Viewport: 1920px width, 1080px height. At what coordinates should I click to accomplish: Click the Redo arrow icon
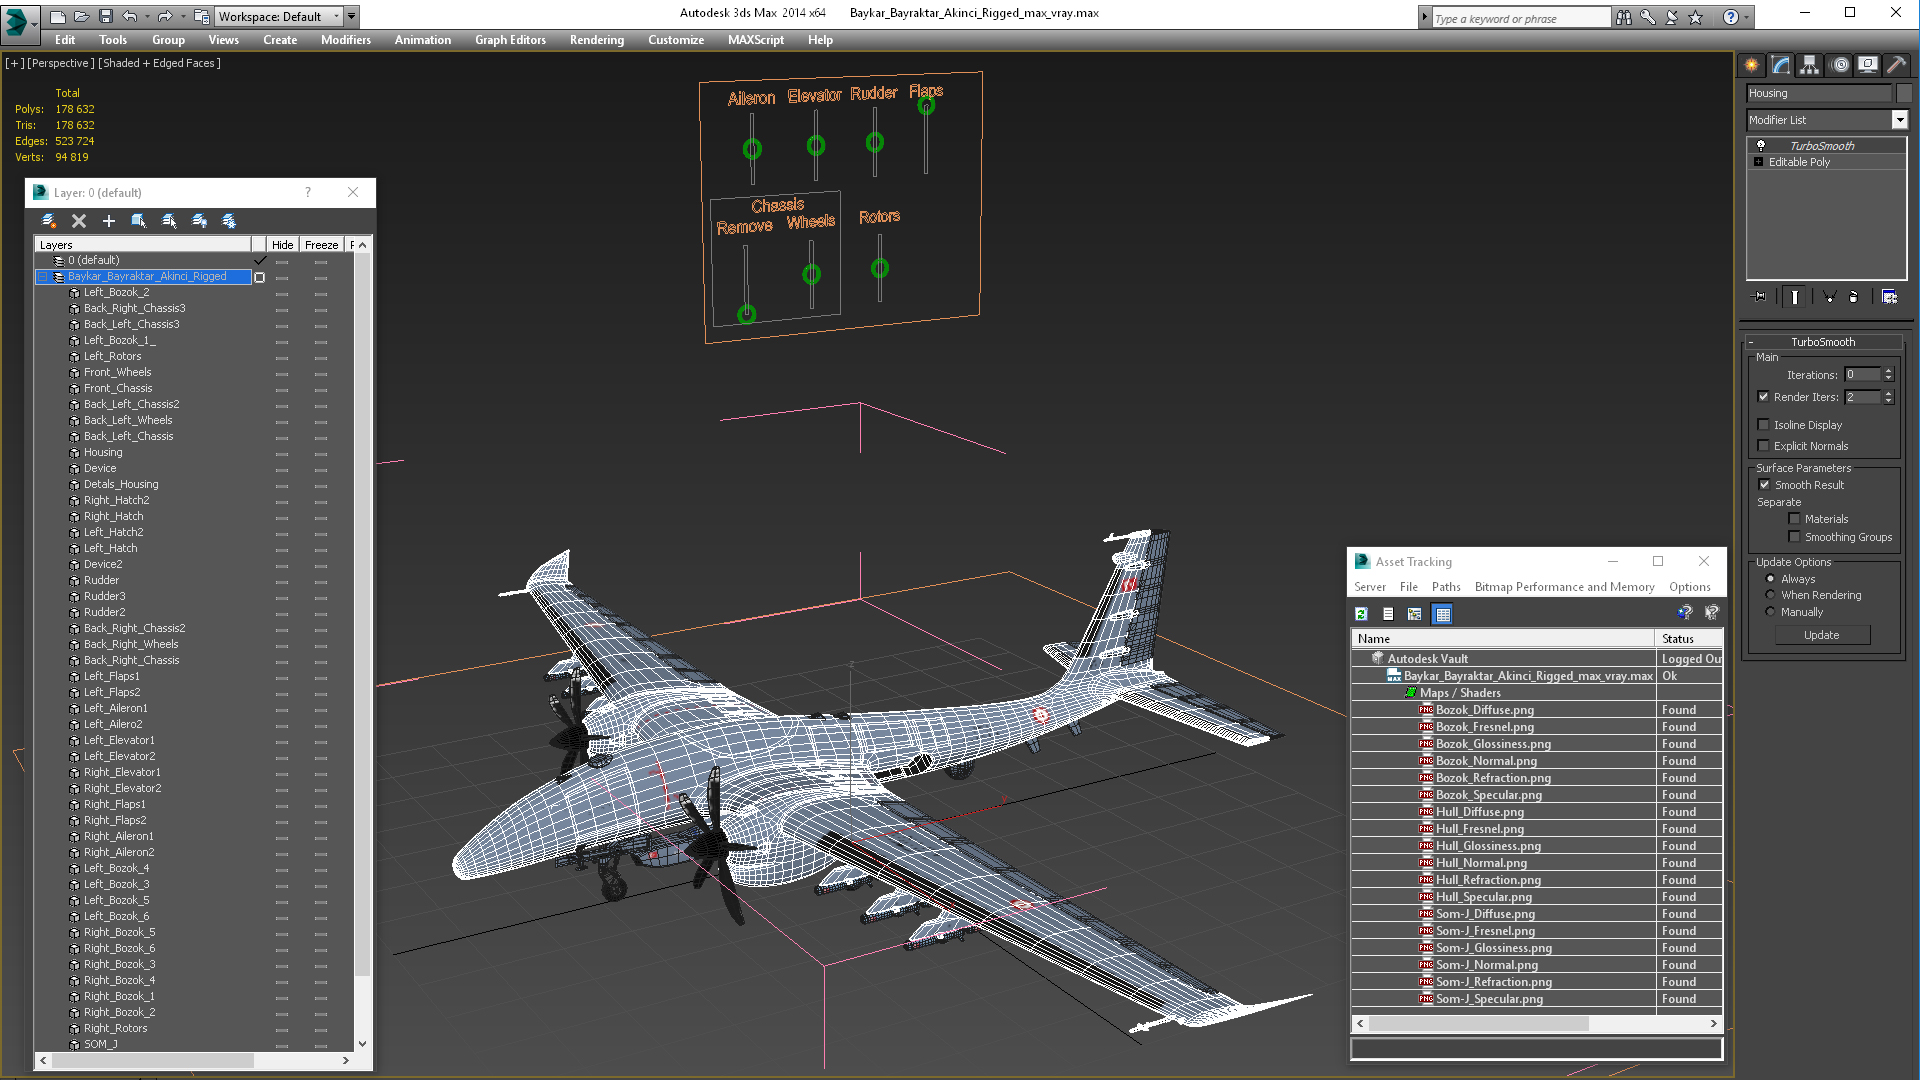[x=165, y=16]
